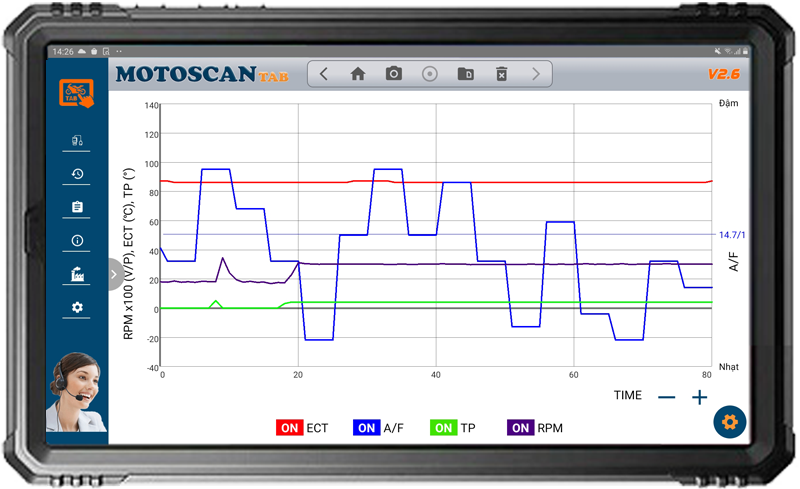This screenshot has height=489, width=800.
Task: Open chart settings via round orange gear
Action: click(x=730, y=422)
